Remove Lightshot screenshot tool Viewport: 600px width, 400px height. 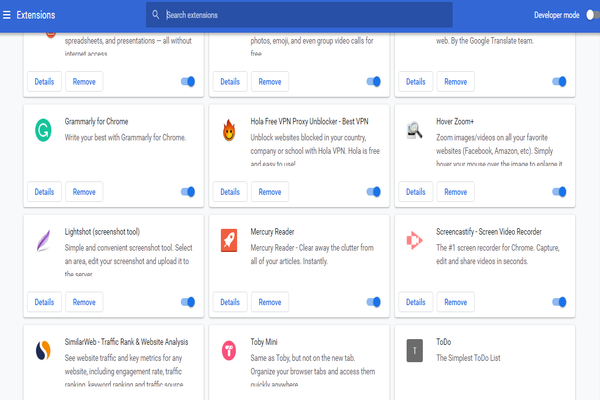84,302
